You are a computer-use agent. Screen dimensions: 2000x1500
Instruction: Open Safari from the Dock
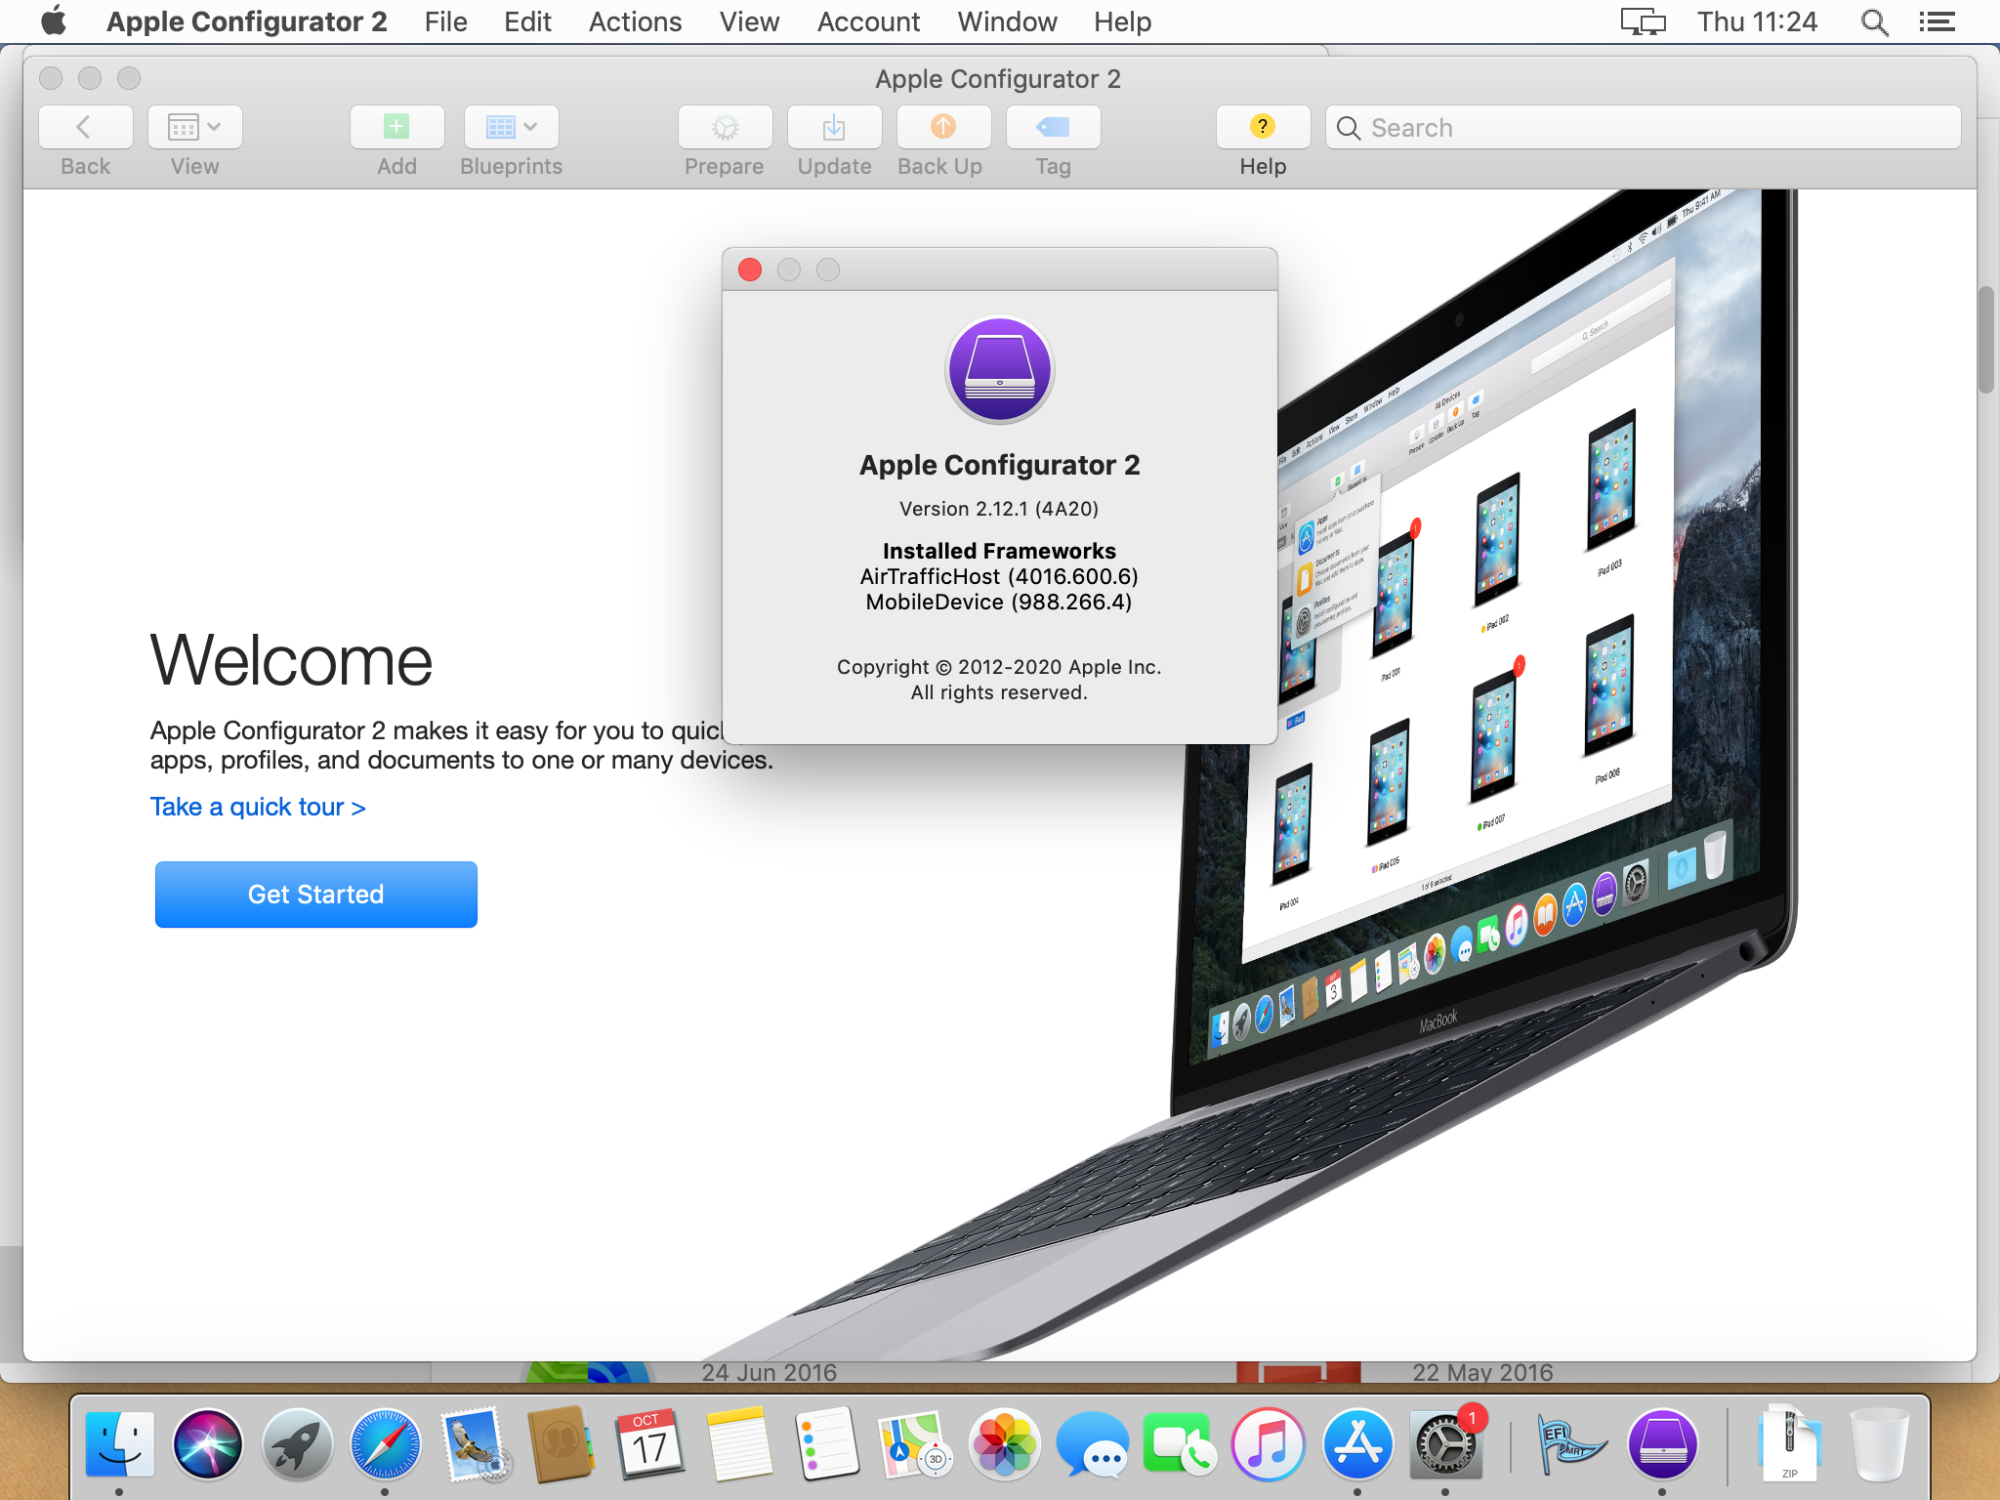[x=385, y=1444]
